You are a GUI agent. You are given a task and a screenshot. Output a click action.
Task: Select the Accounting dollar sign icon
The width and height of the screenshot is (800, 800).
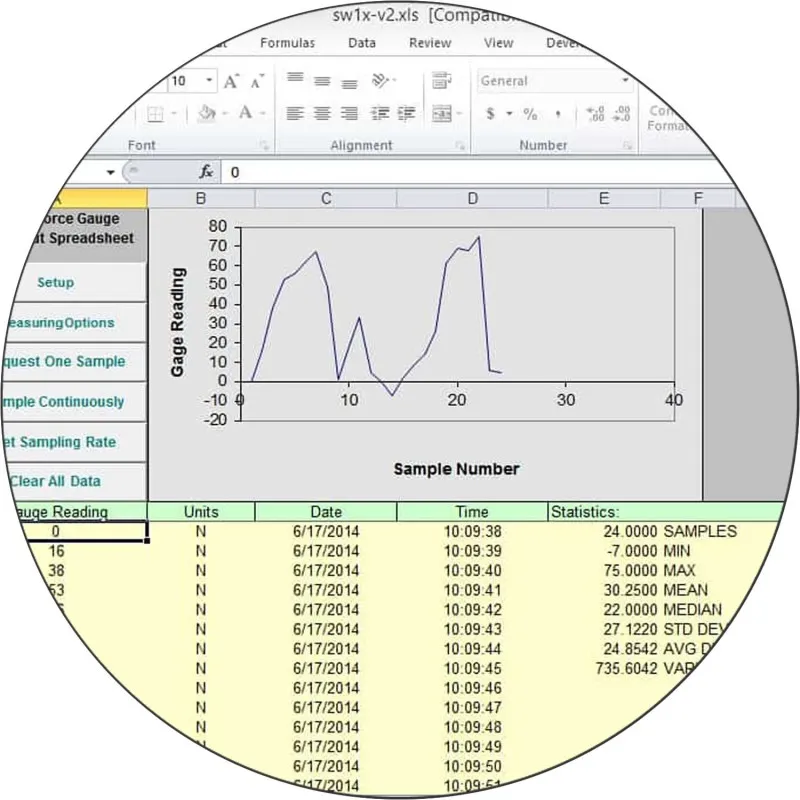pos(490,114)
